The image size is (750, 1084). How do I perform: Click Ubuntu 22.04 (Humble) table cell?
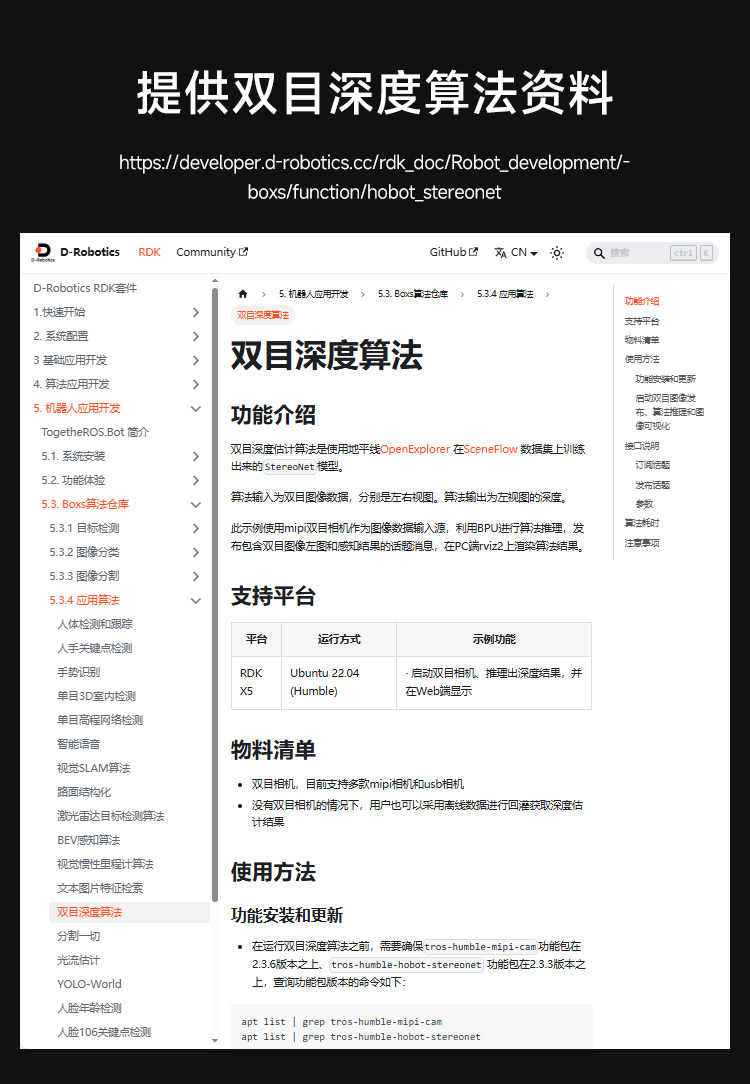pyautogui.click(x=339, y=682)
